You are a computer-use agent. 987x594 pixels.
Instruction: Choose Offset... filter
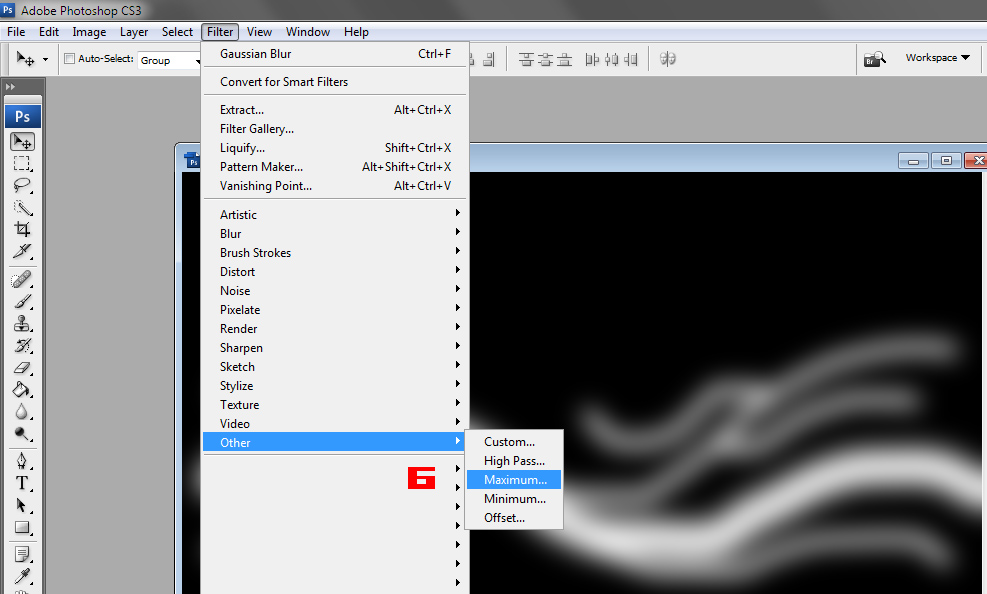(x=514, y=517)
